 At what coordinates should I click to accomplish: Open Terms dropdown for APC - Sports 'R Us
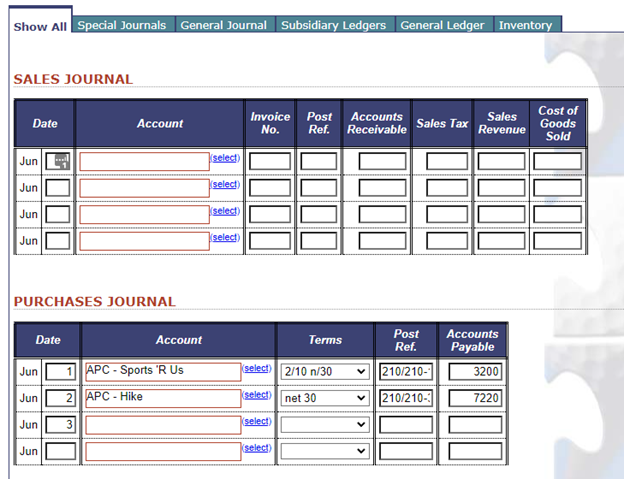pyautogui.click(x=325, y=372)
